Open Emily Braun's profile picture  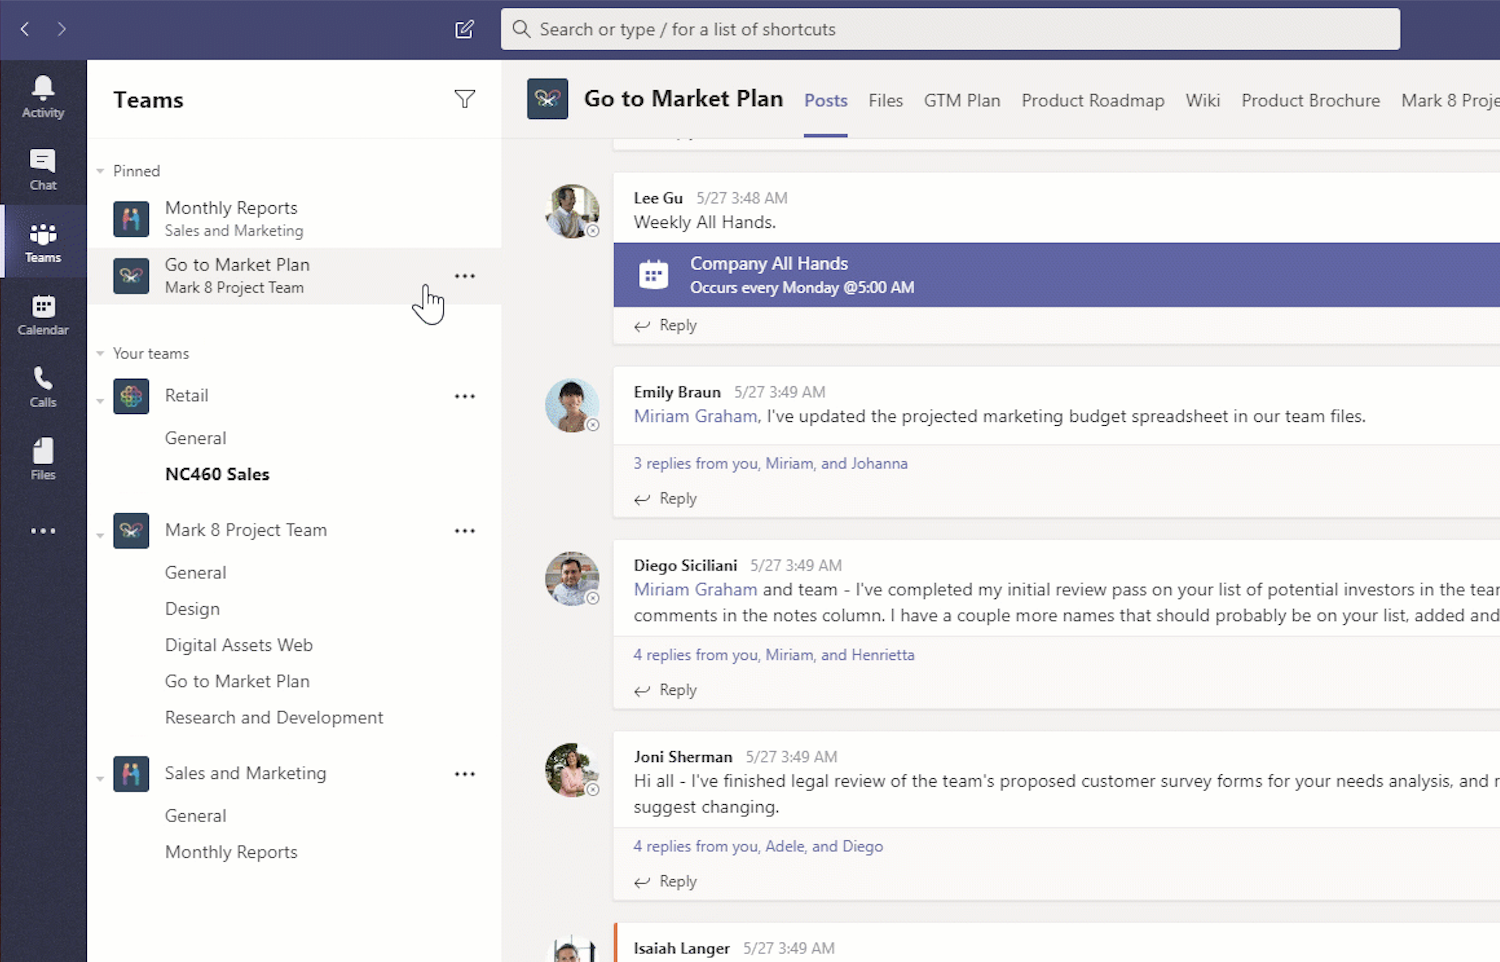coord(572,405)
